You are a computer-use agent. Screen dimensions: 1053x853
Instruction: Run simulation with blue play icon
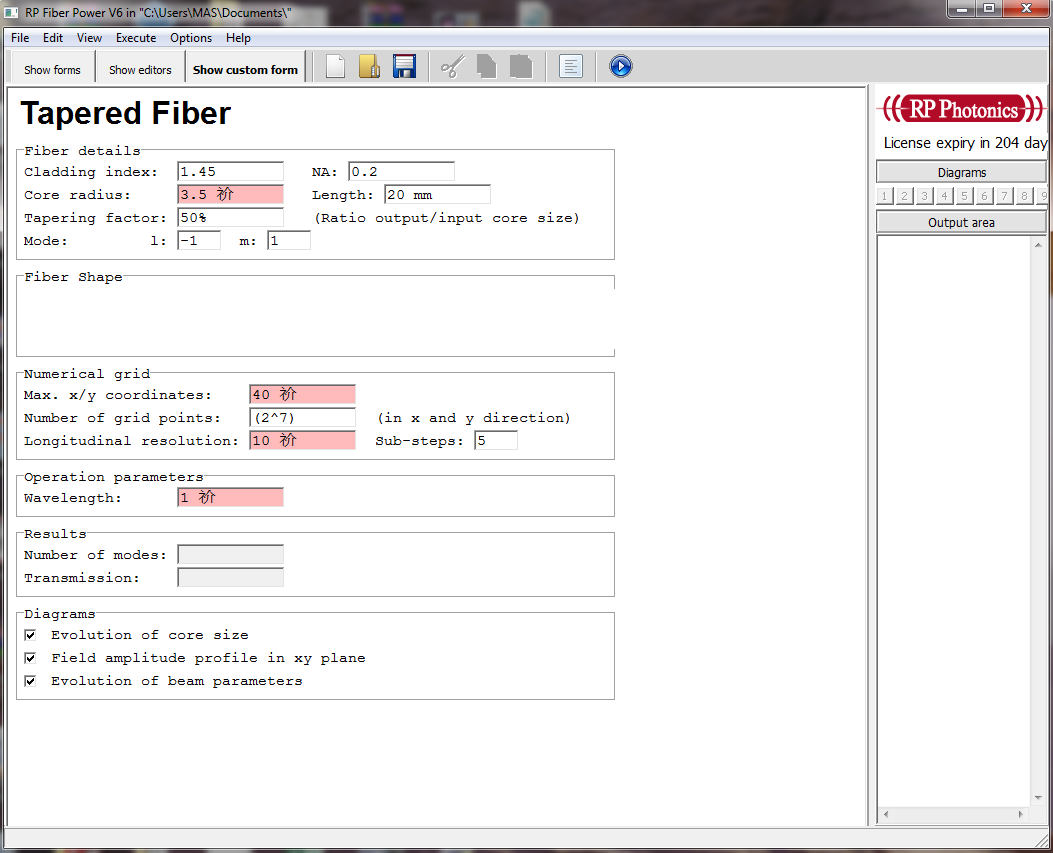[621, 66]
